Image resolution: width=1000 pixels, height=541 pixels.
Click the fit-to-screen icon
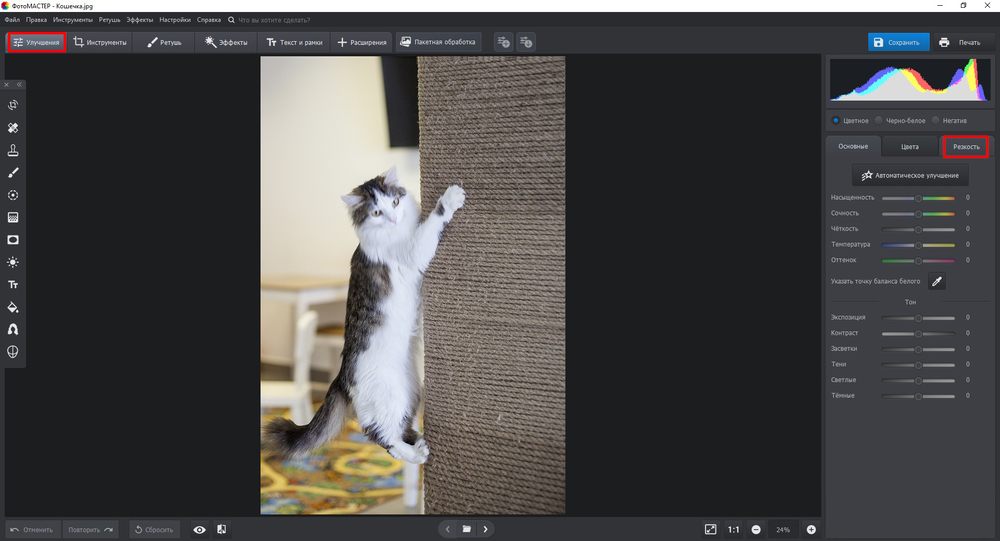710,529
